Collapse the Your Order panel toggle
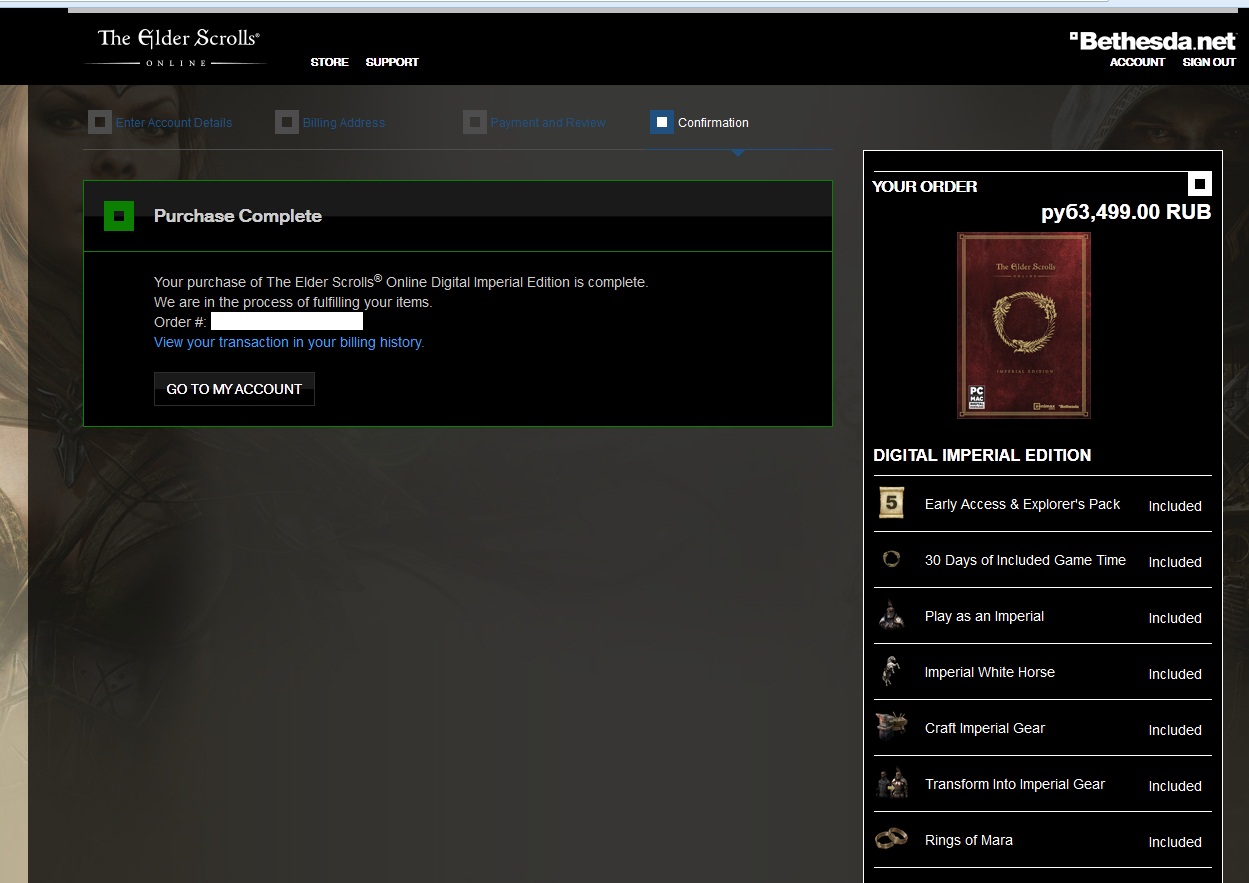The image size is (1249, 883). coord(1199,184)
